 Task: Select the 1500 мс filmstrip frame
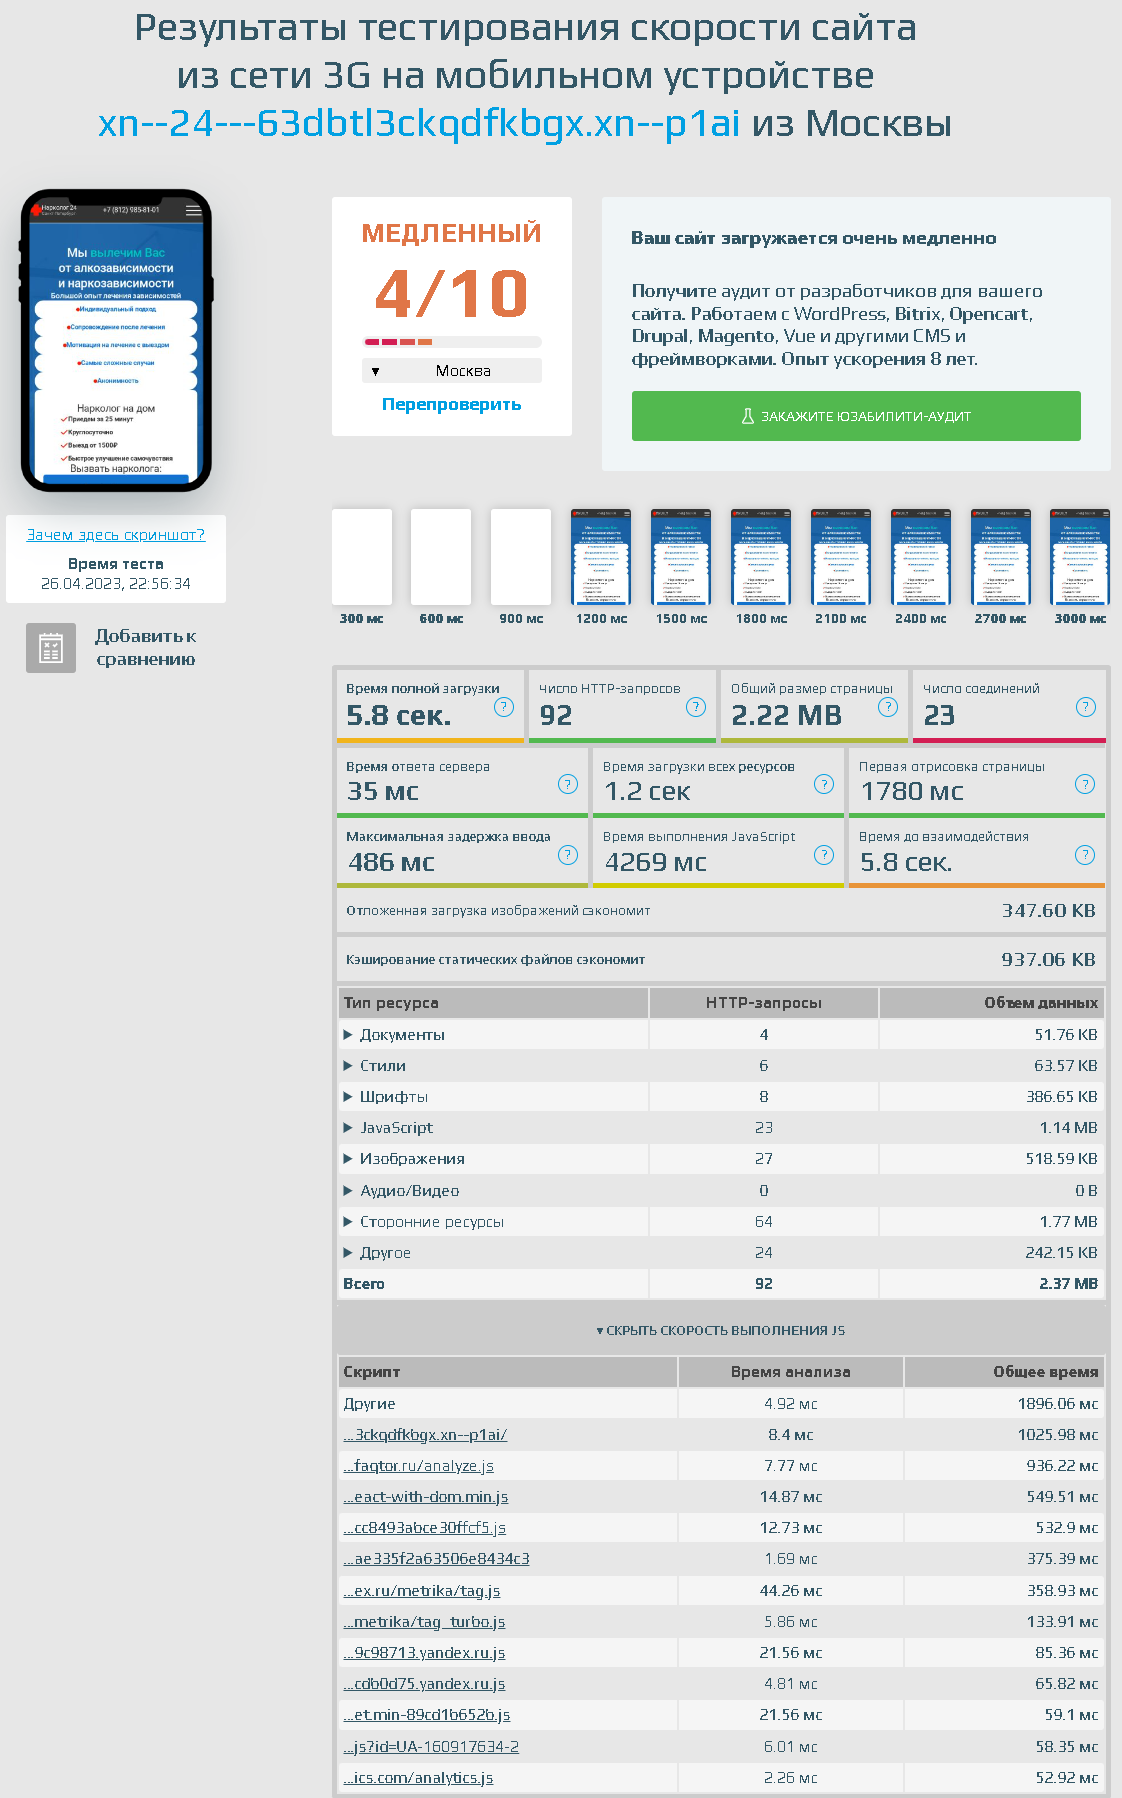click(681, 557)
